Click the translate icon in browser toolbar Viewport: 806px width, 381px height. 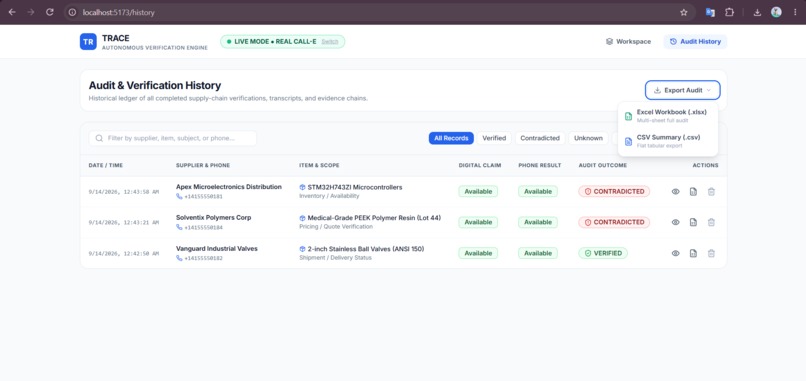tap(710, 12)
